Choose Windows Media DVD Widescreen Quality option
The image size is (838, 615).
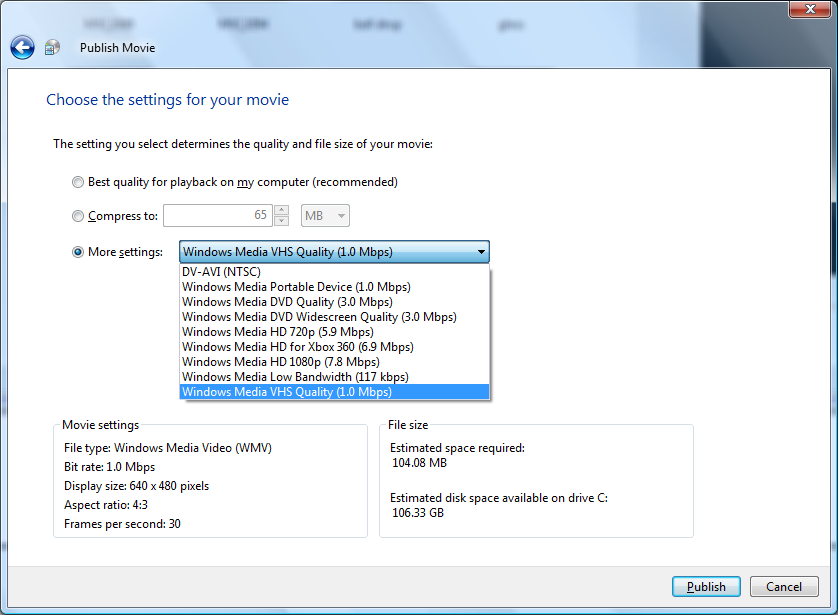335,317
